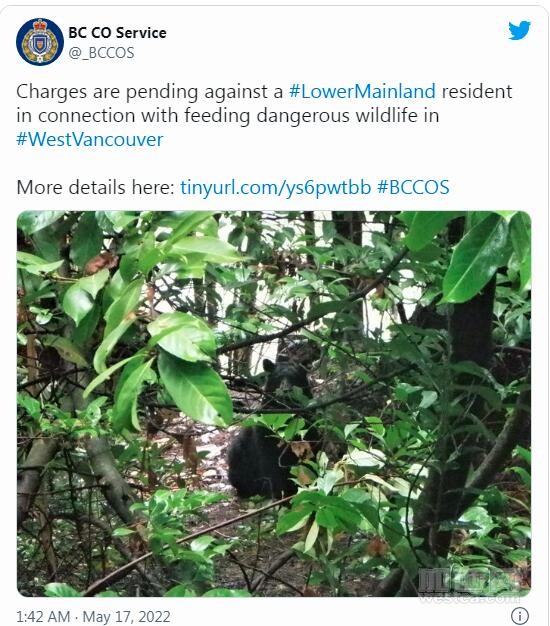Open the #BCCOS hashtag
Image resolution: width=550 pixels, height=626 pixels.
tap(413, 187)
